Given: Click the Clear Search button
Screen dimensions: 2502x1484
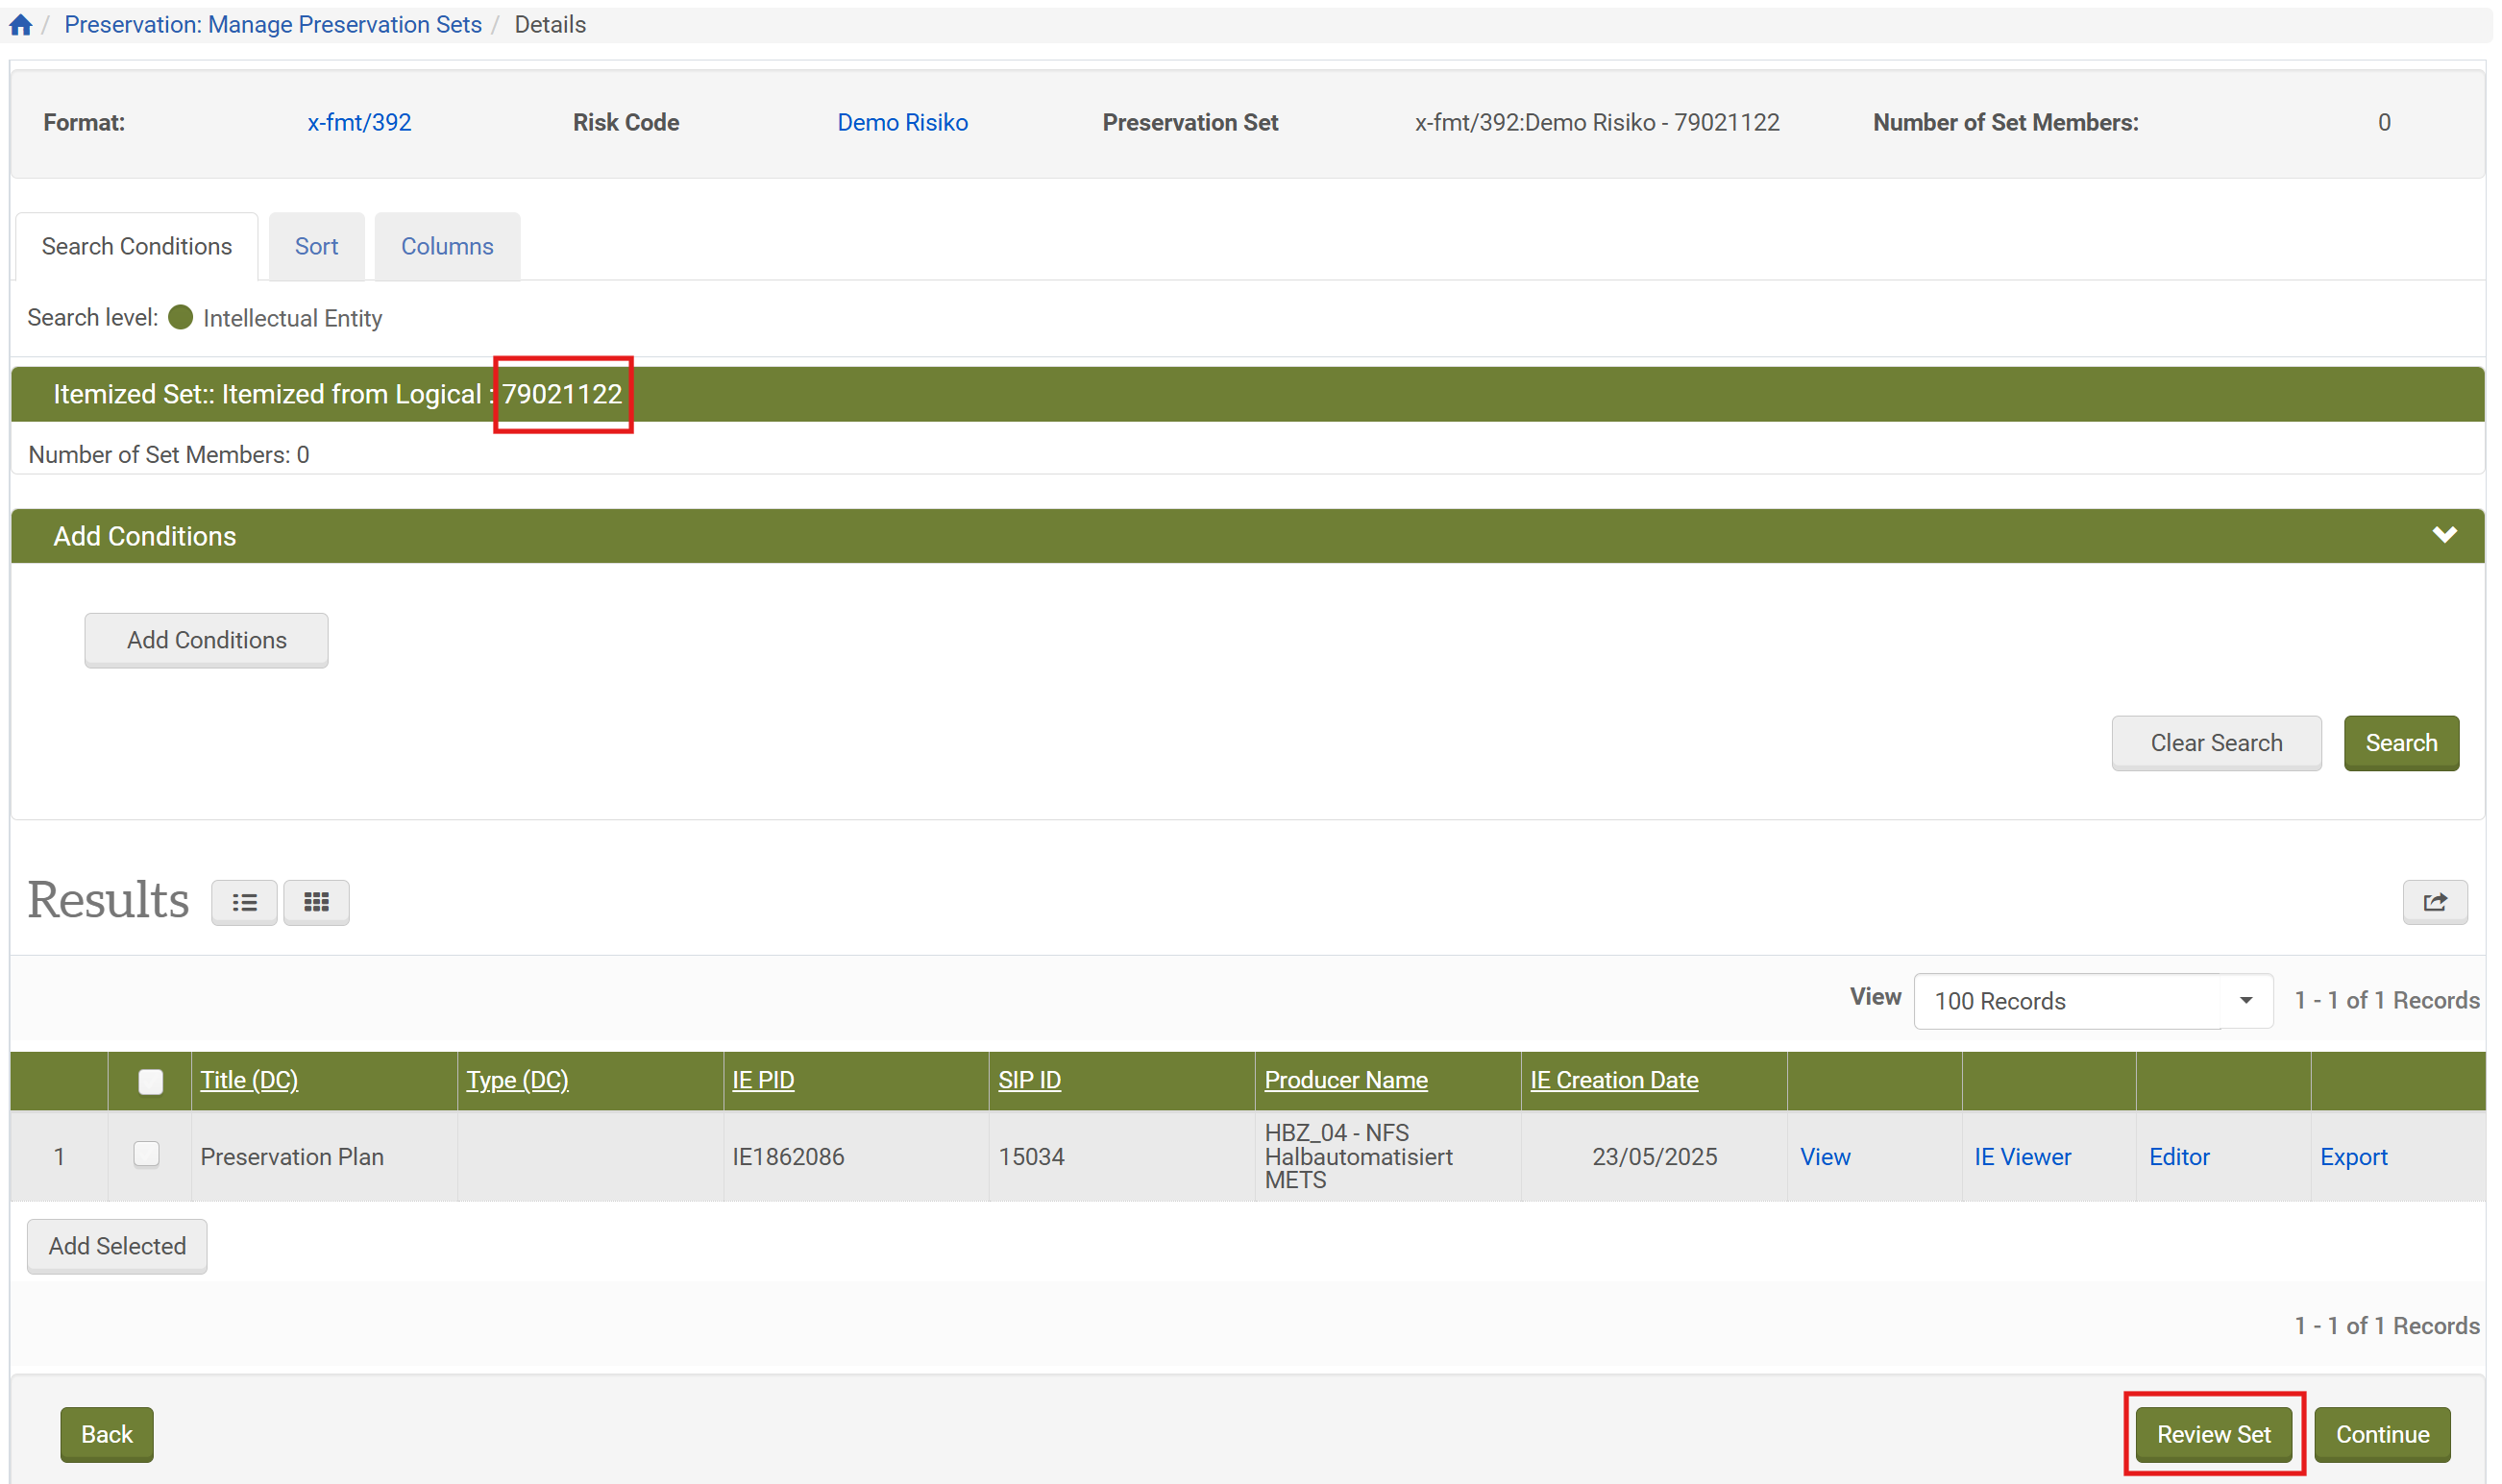Looking at the screenshot, I should (2215, 743).
